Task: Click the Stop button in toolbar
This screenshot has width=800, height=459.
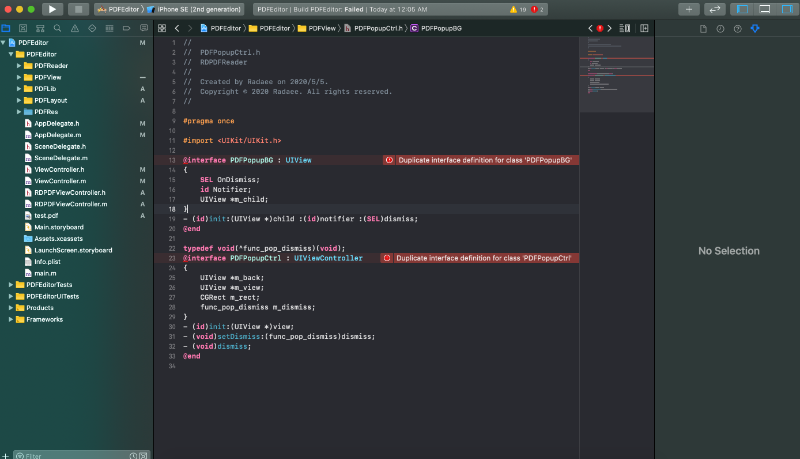Action: [x=80, y=9]
